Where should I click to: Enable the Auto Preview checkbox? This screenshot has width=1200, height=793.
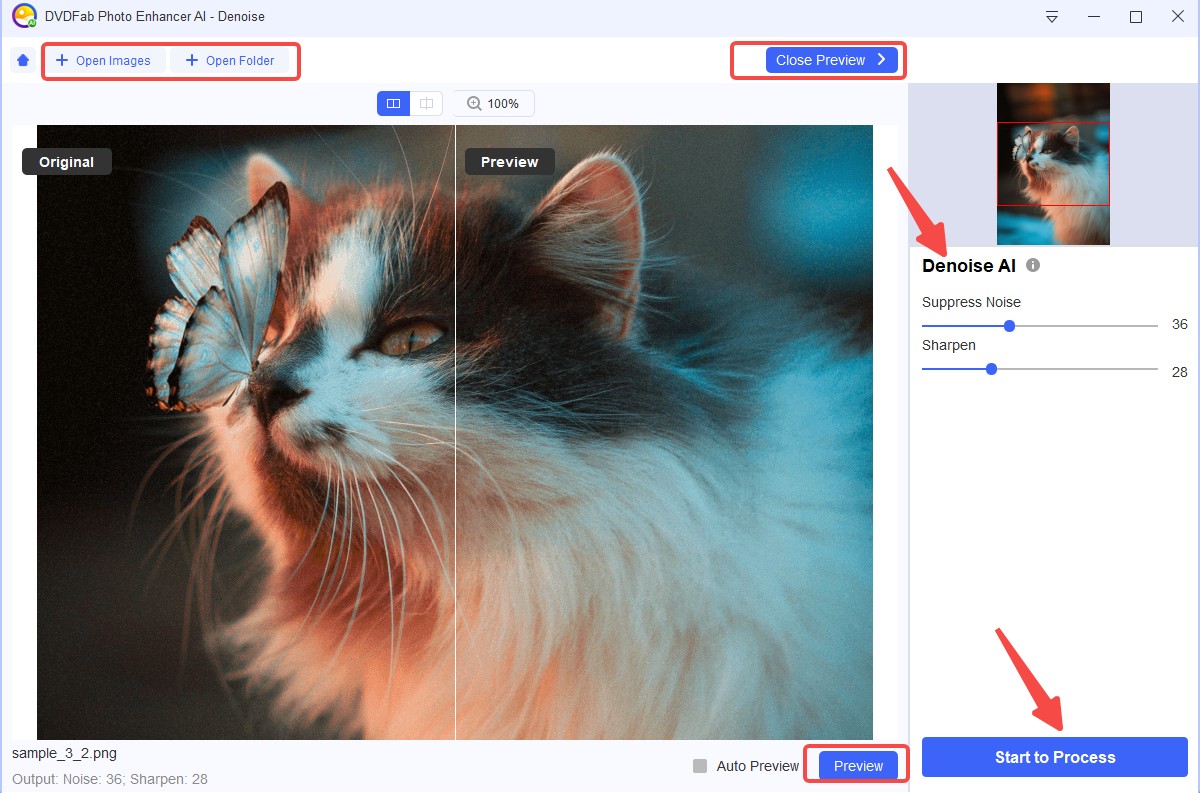point(700,766)
